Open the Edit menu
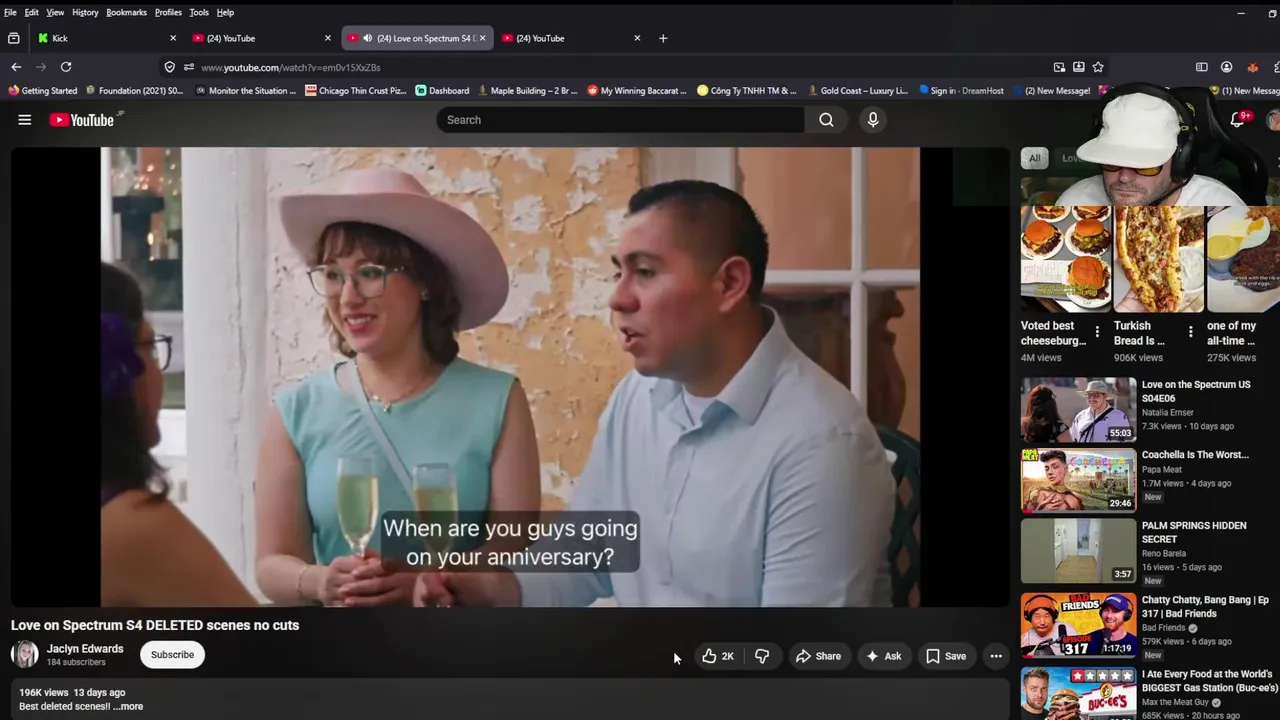 (x=32, y=12)
